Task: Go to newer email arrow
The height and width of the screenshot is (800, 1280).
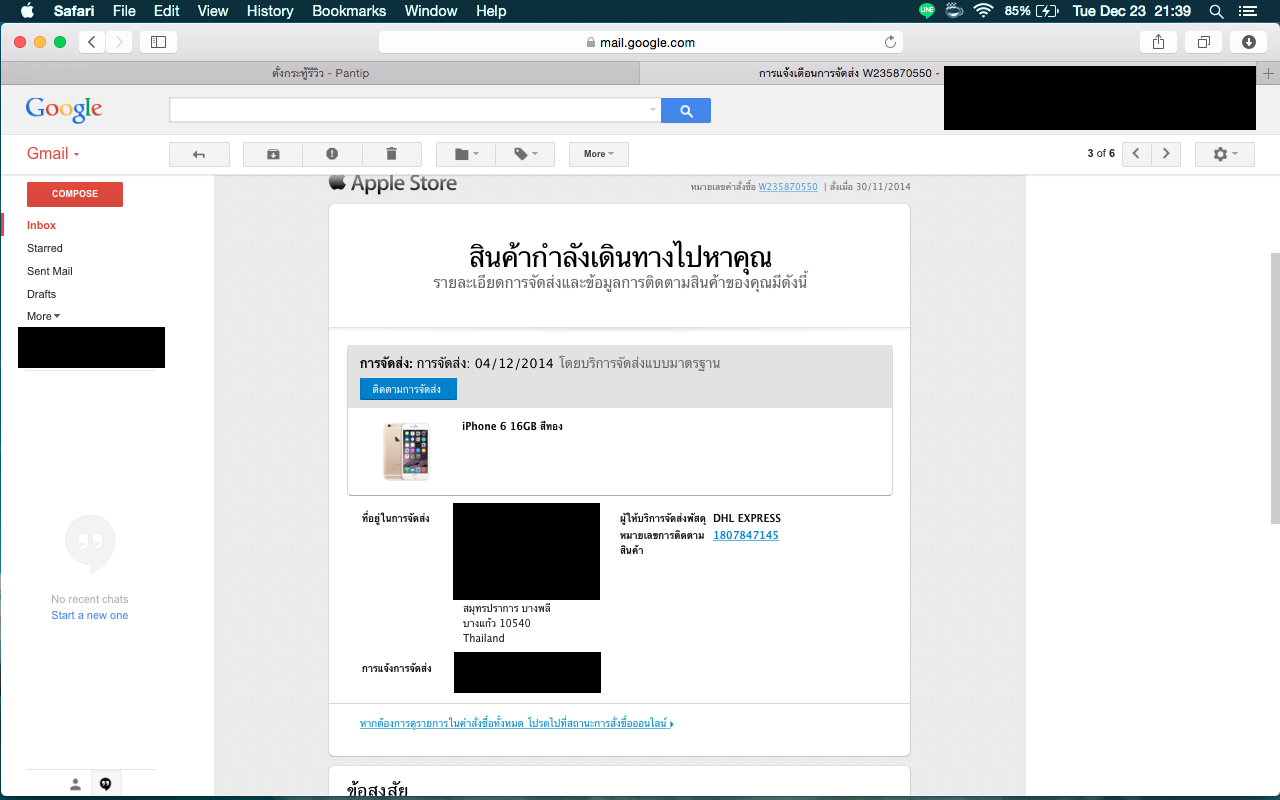Action: point(1136,154)
